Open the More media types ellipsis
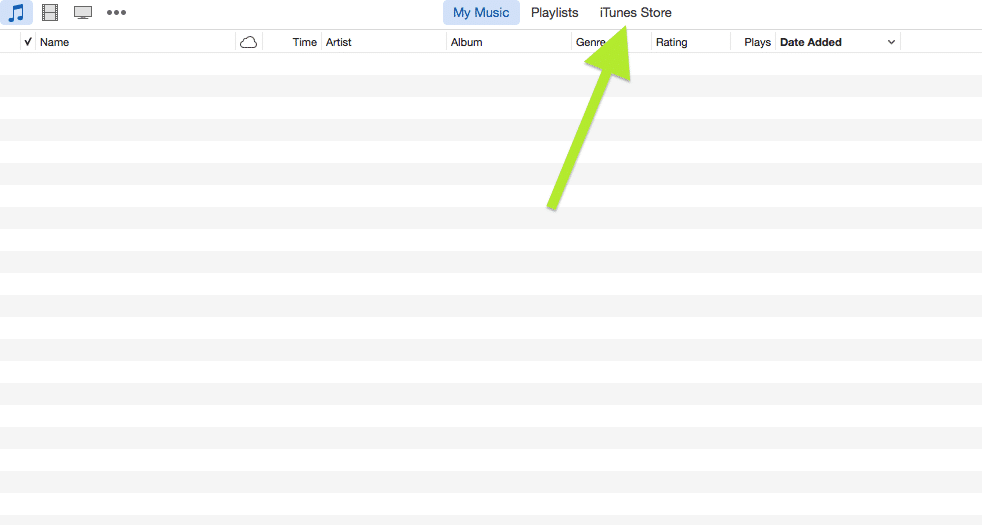982x525 pixels. pyautogui.click(x=116, y=12)
